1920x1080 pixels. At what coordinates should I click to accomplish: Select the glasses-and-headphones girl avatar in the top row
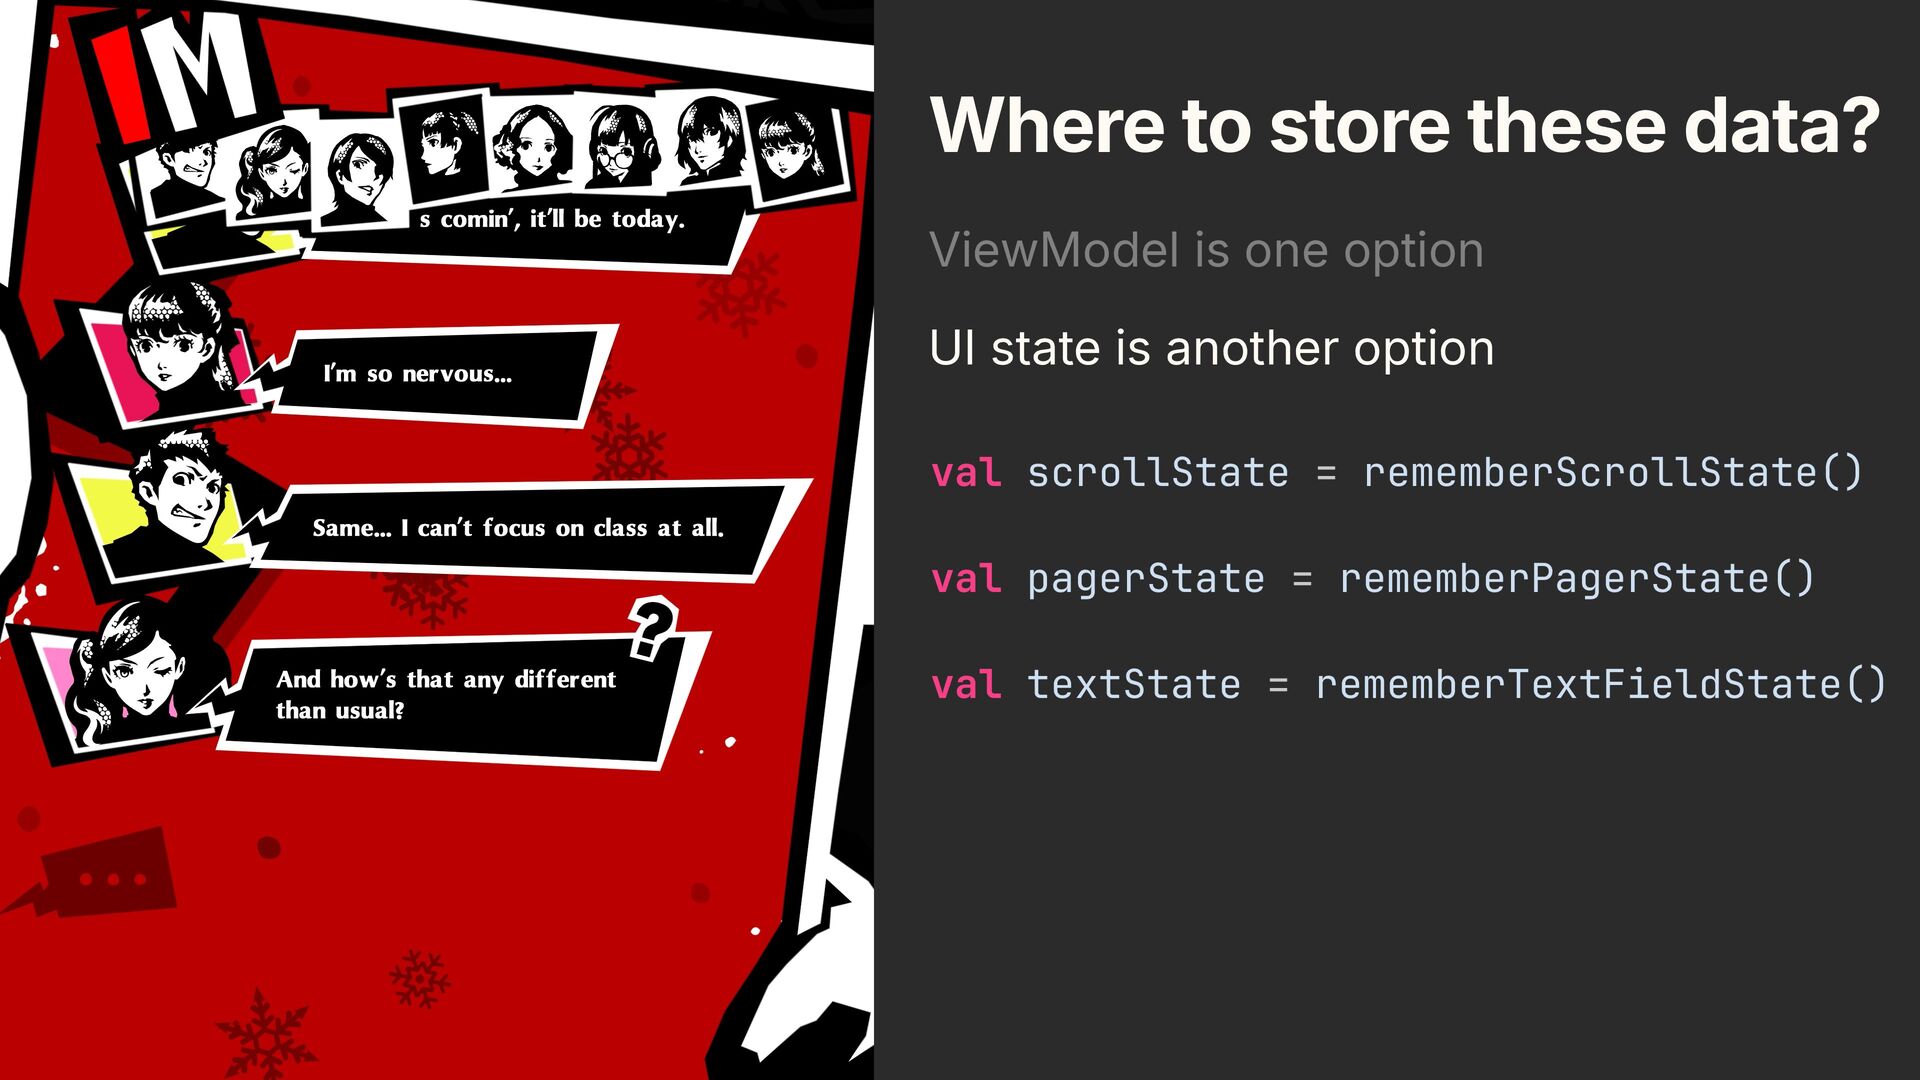[622, 148]
